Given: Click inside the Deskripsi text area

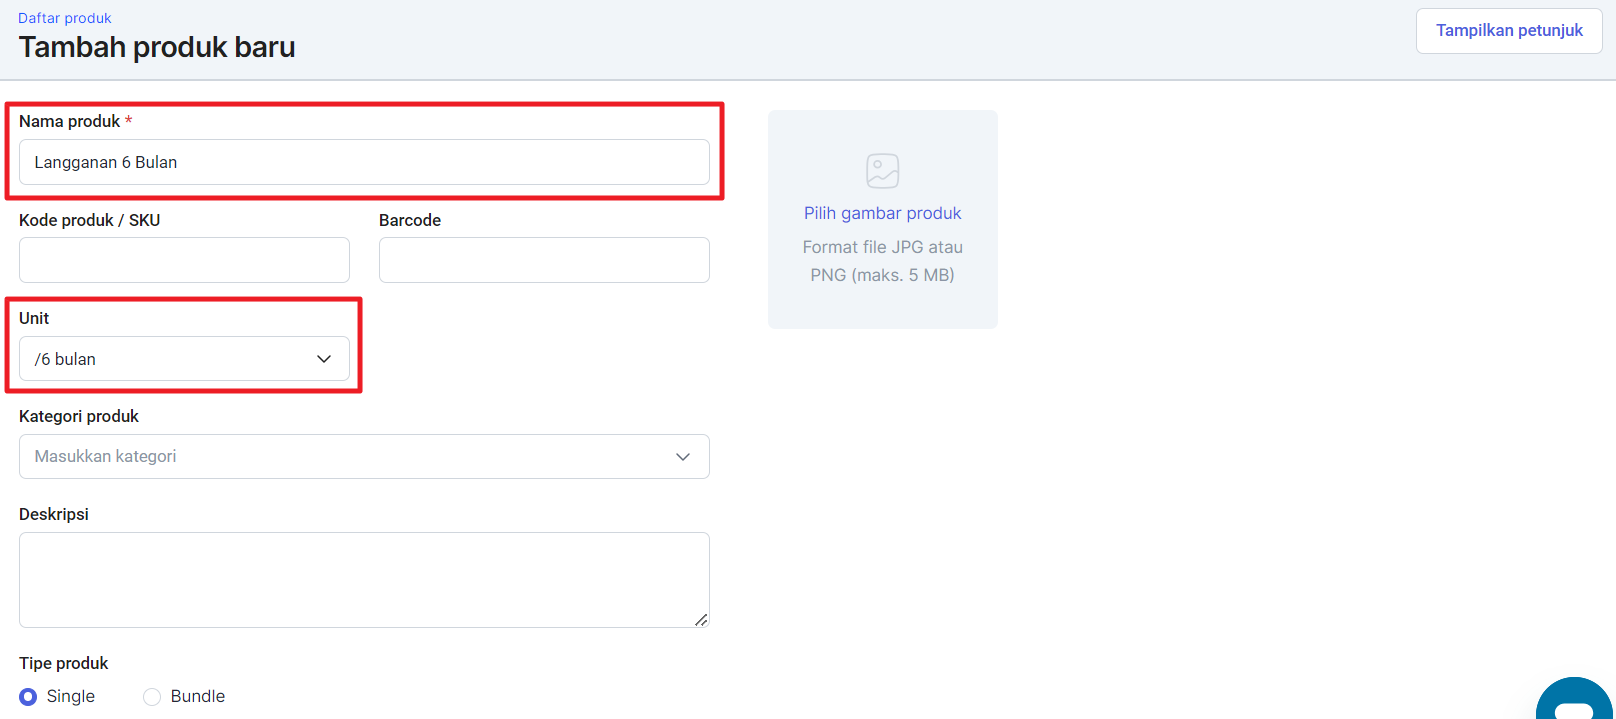Looking at the screenshot, I should pyautogui.click(x=364, y=580).
